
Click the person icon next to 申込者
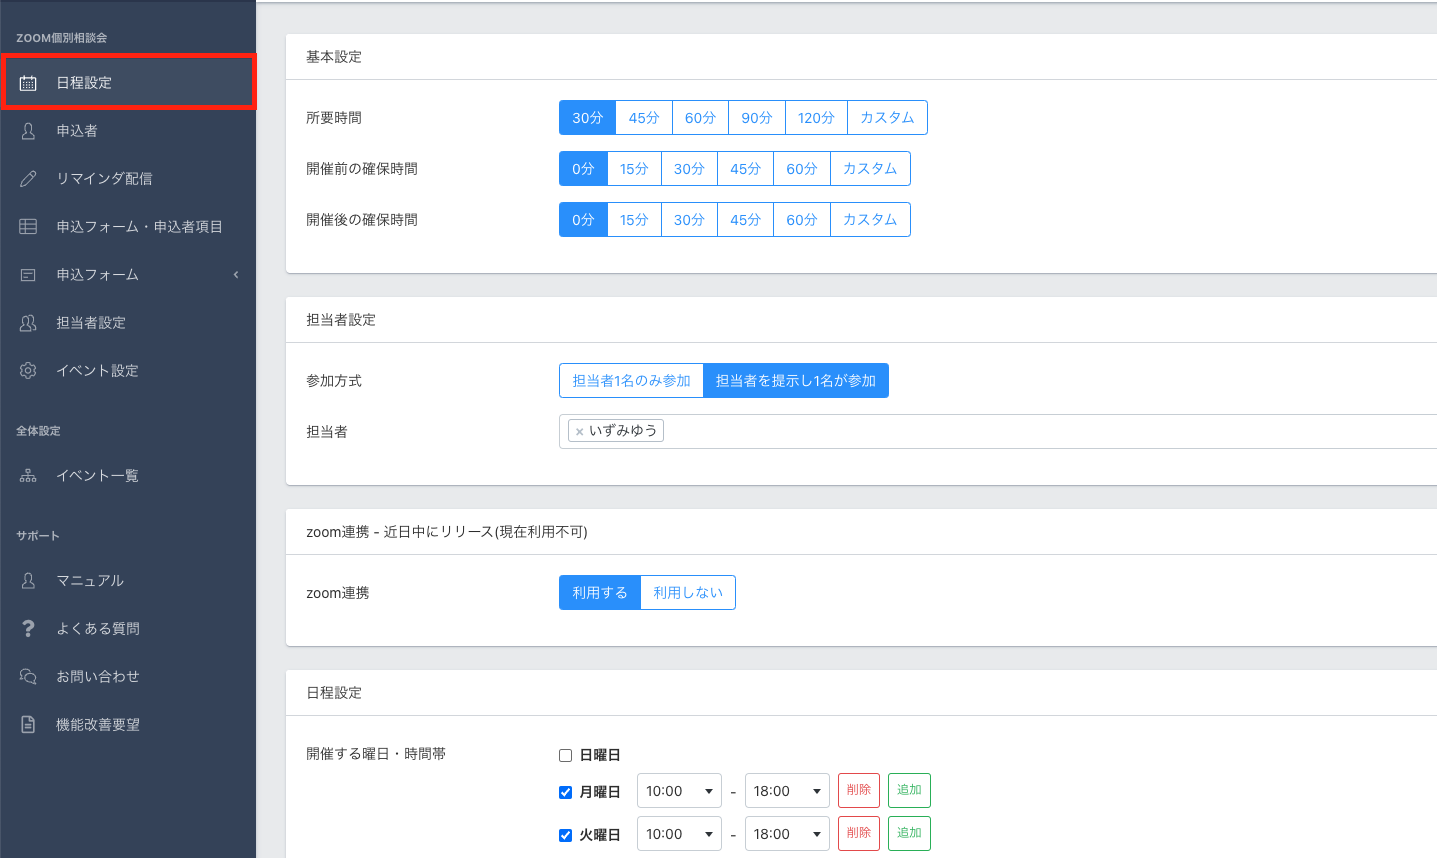(x=28, y=131)
